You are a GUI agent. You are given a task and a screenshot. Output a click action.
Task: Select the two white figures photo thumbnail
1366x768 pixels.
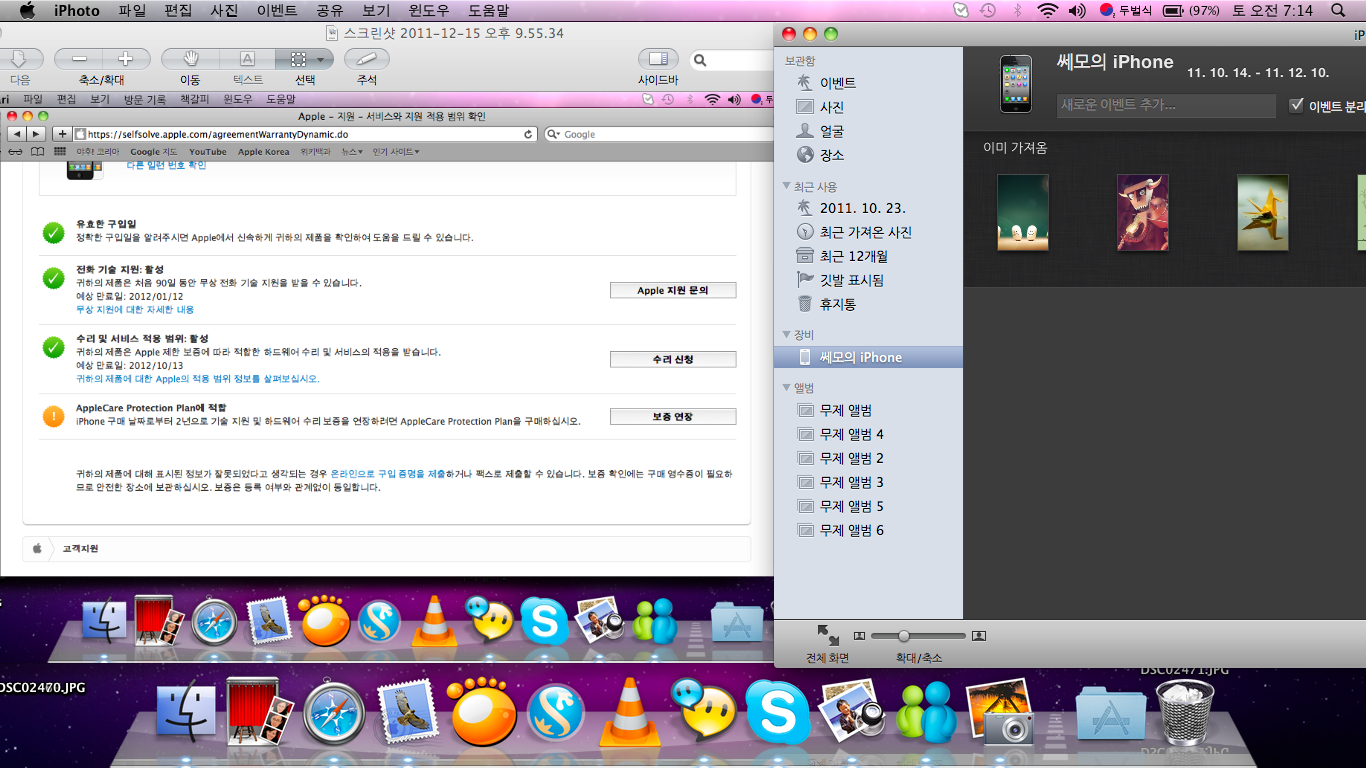(x=1023, y=212)
